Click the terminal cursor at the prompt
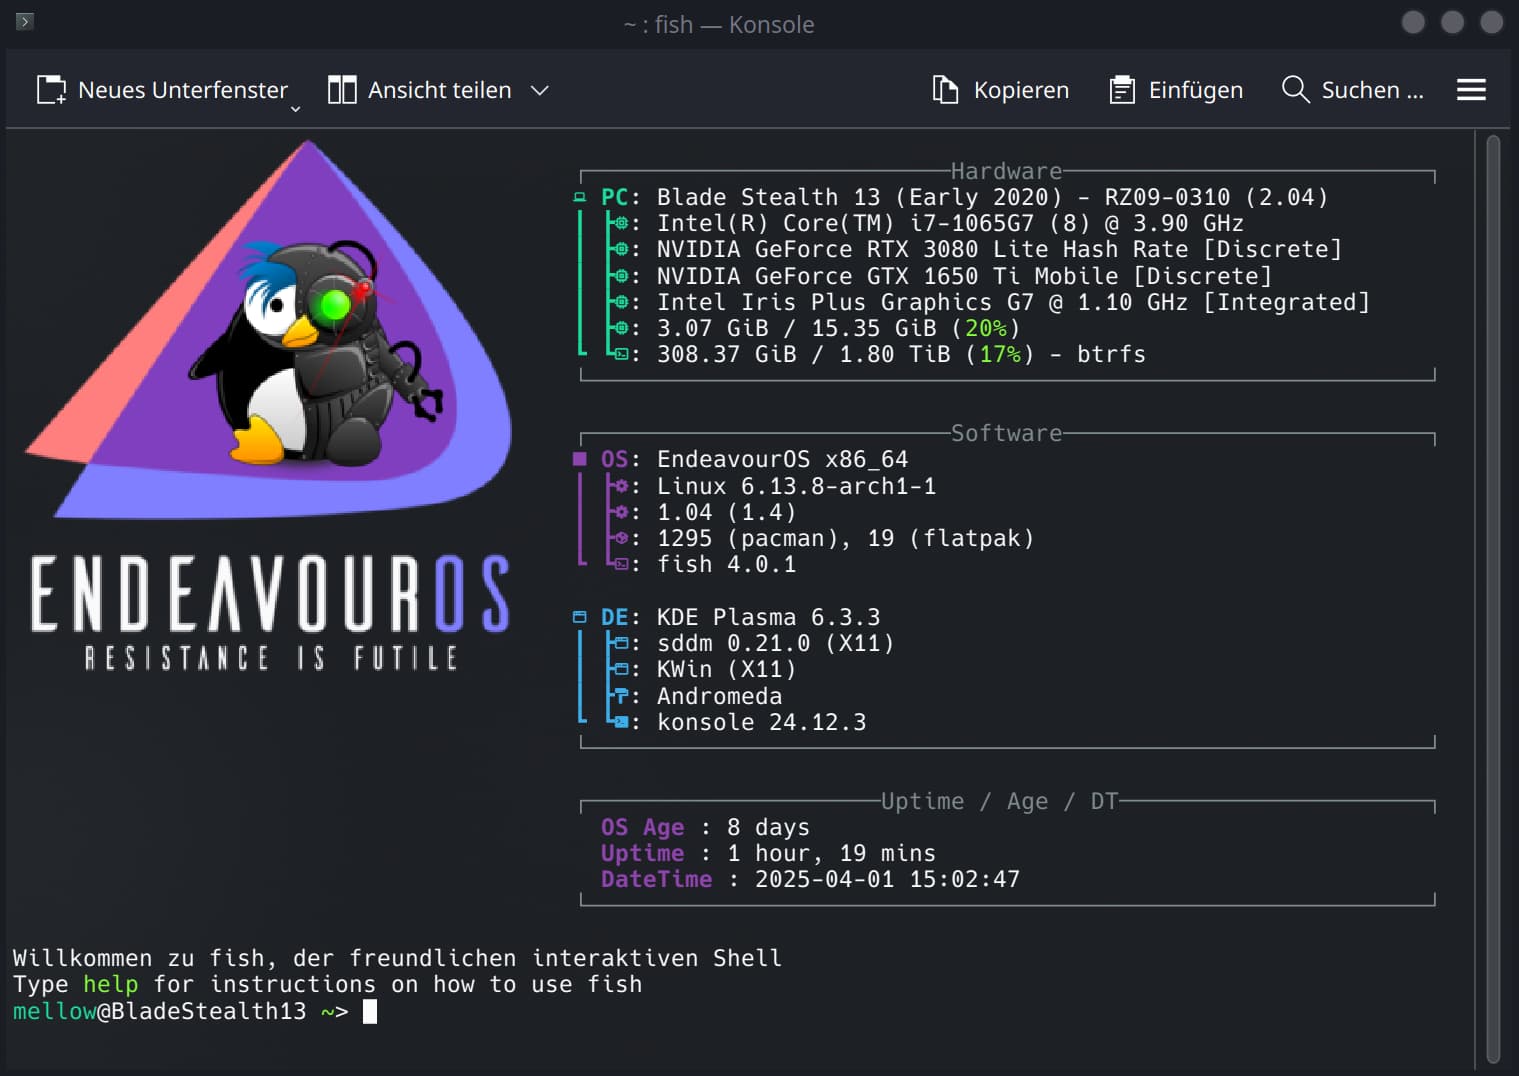 click(x=370, y=1011)
